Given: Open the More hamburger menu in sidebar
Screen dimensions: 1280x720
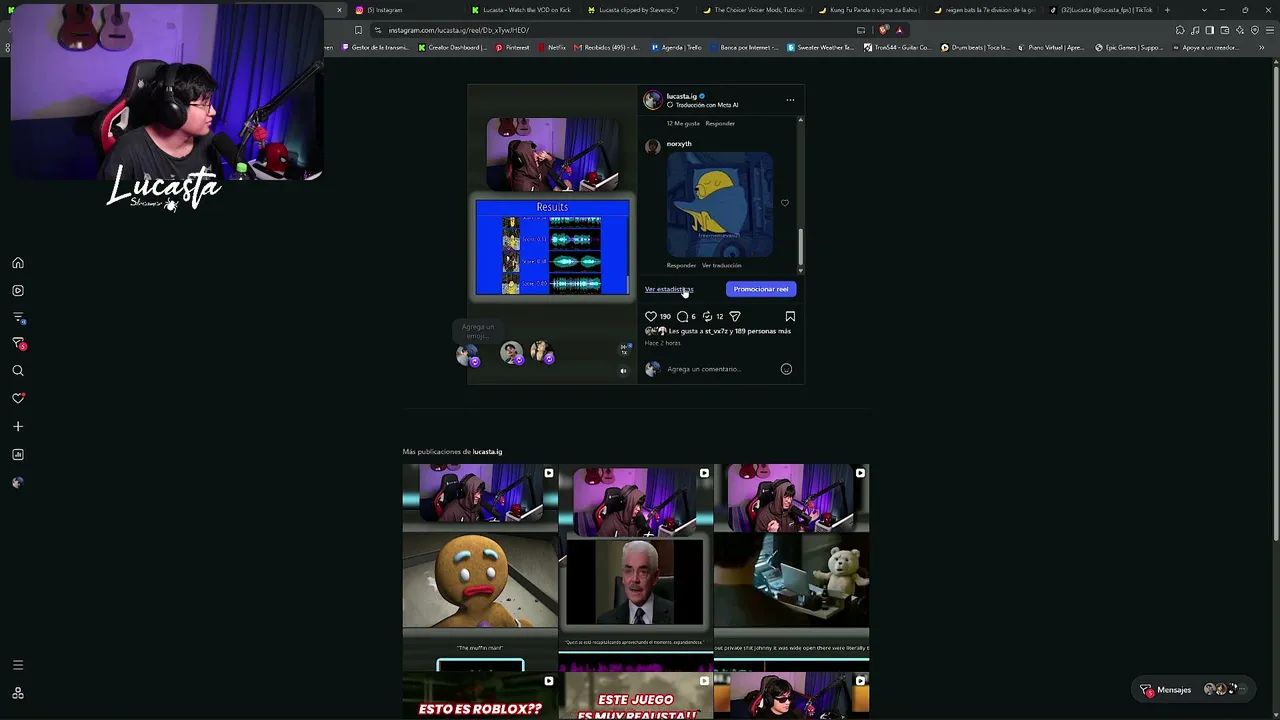Looking at the screenshot, I should pyautogui.click(x=18, y=665).
